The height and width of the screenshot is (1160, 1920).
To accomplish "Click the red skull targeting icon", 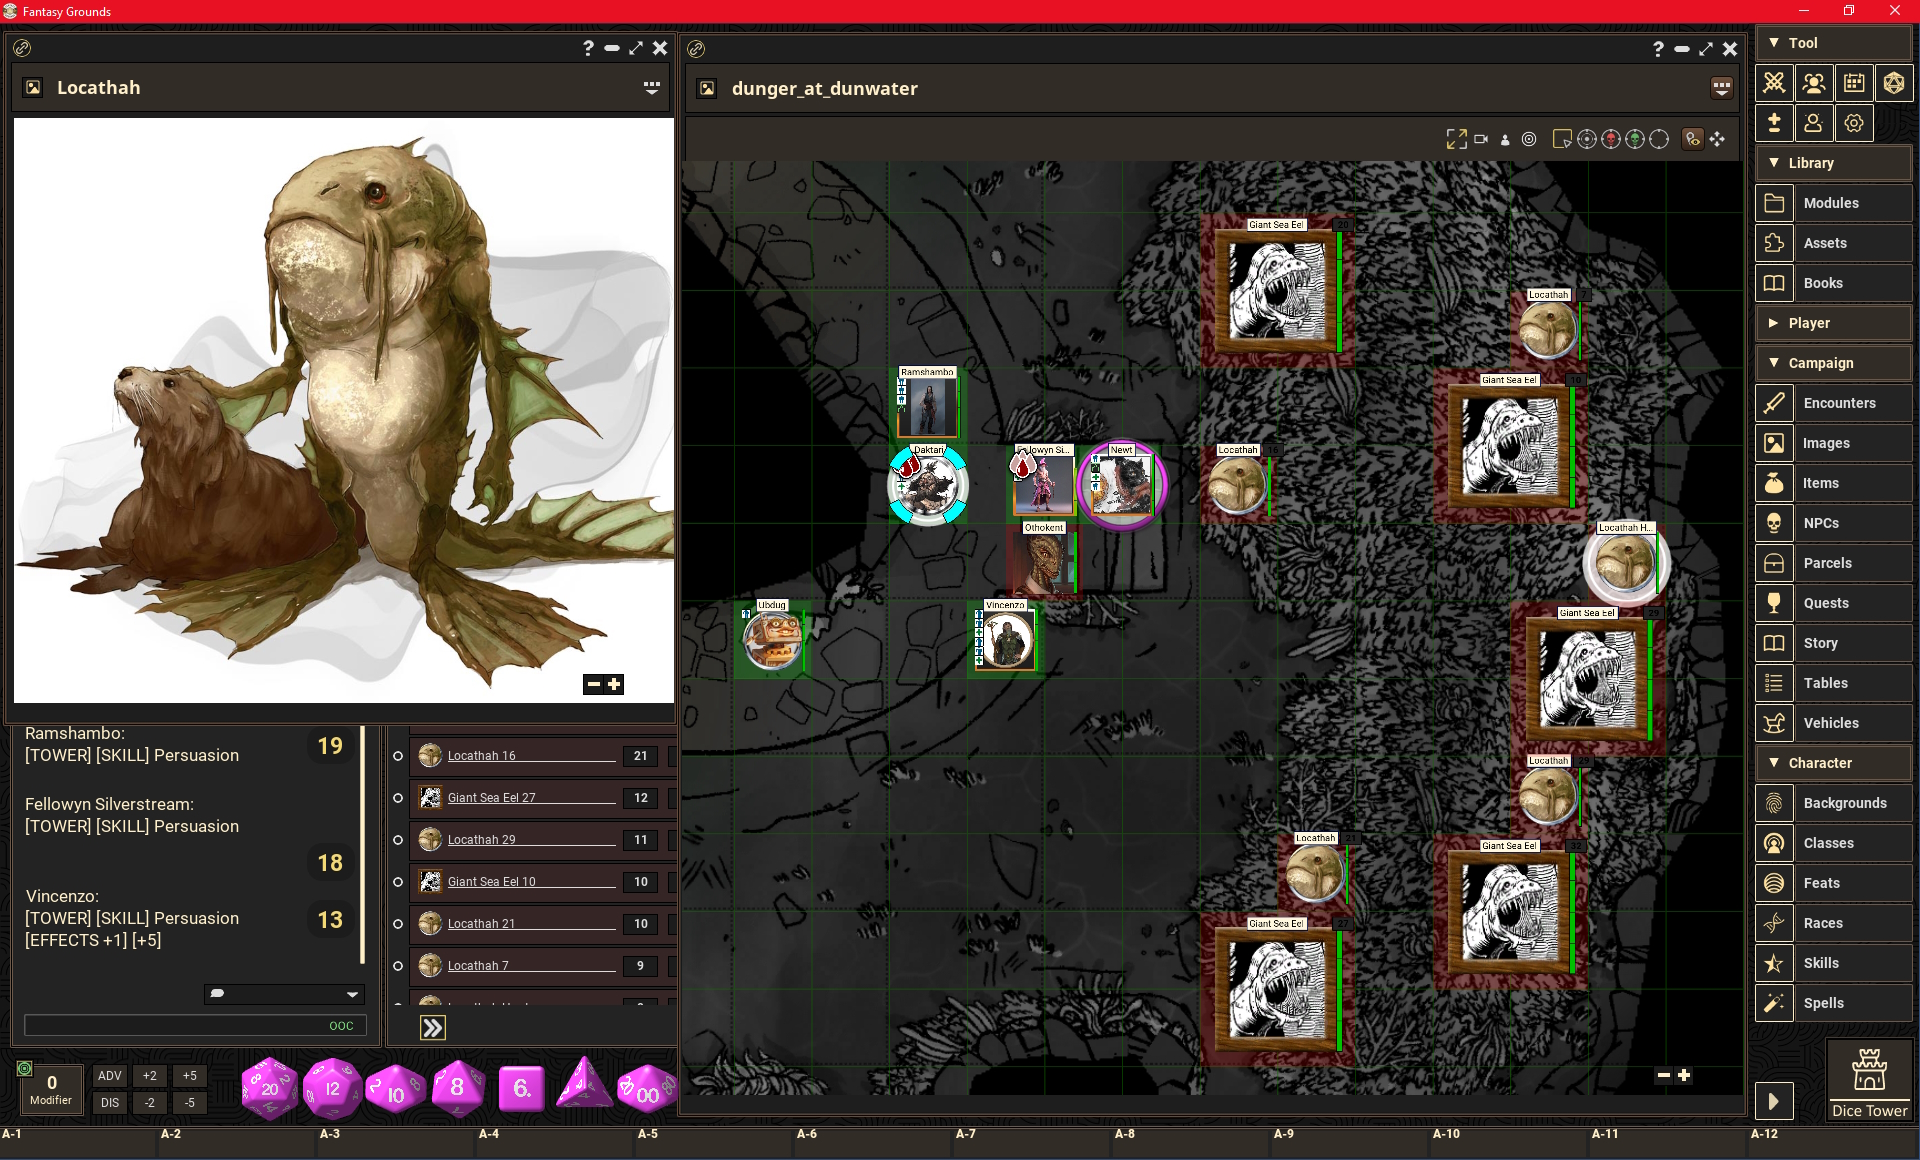I will coord(1611,139).
